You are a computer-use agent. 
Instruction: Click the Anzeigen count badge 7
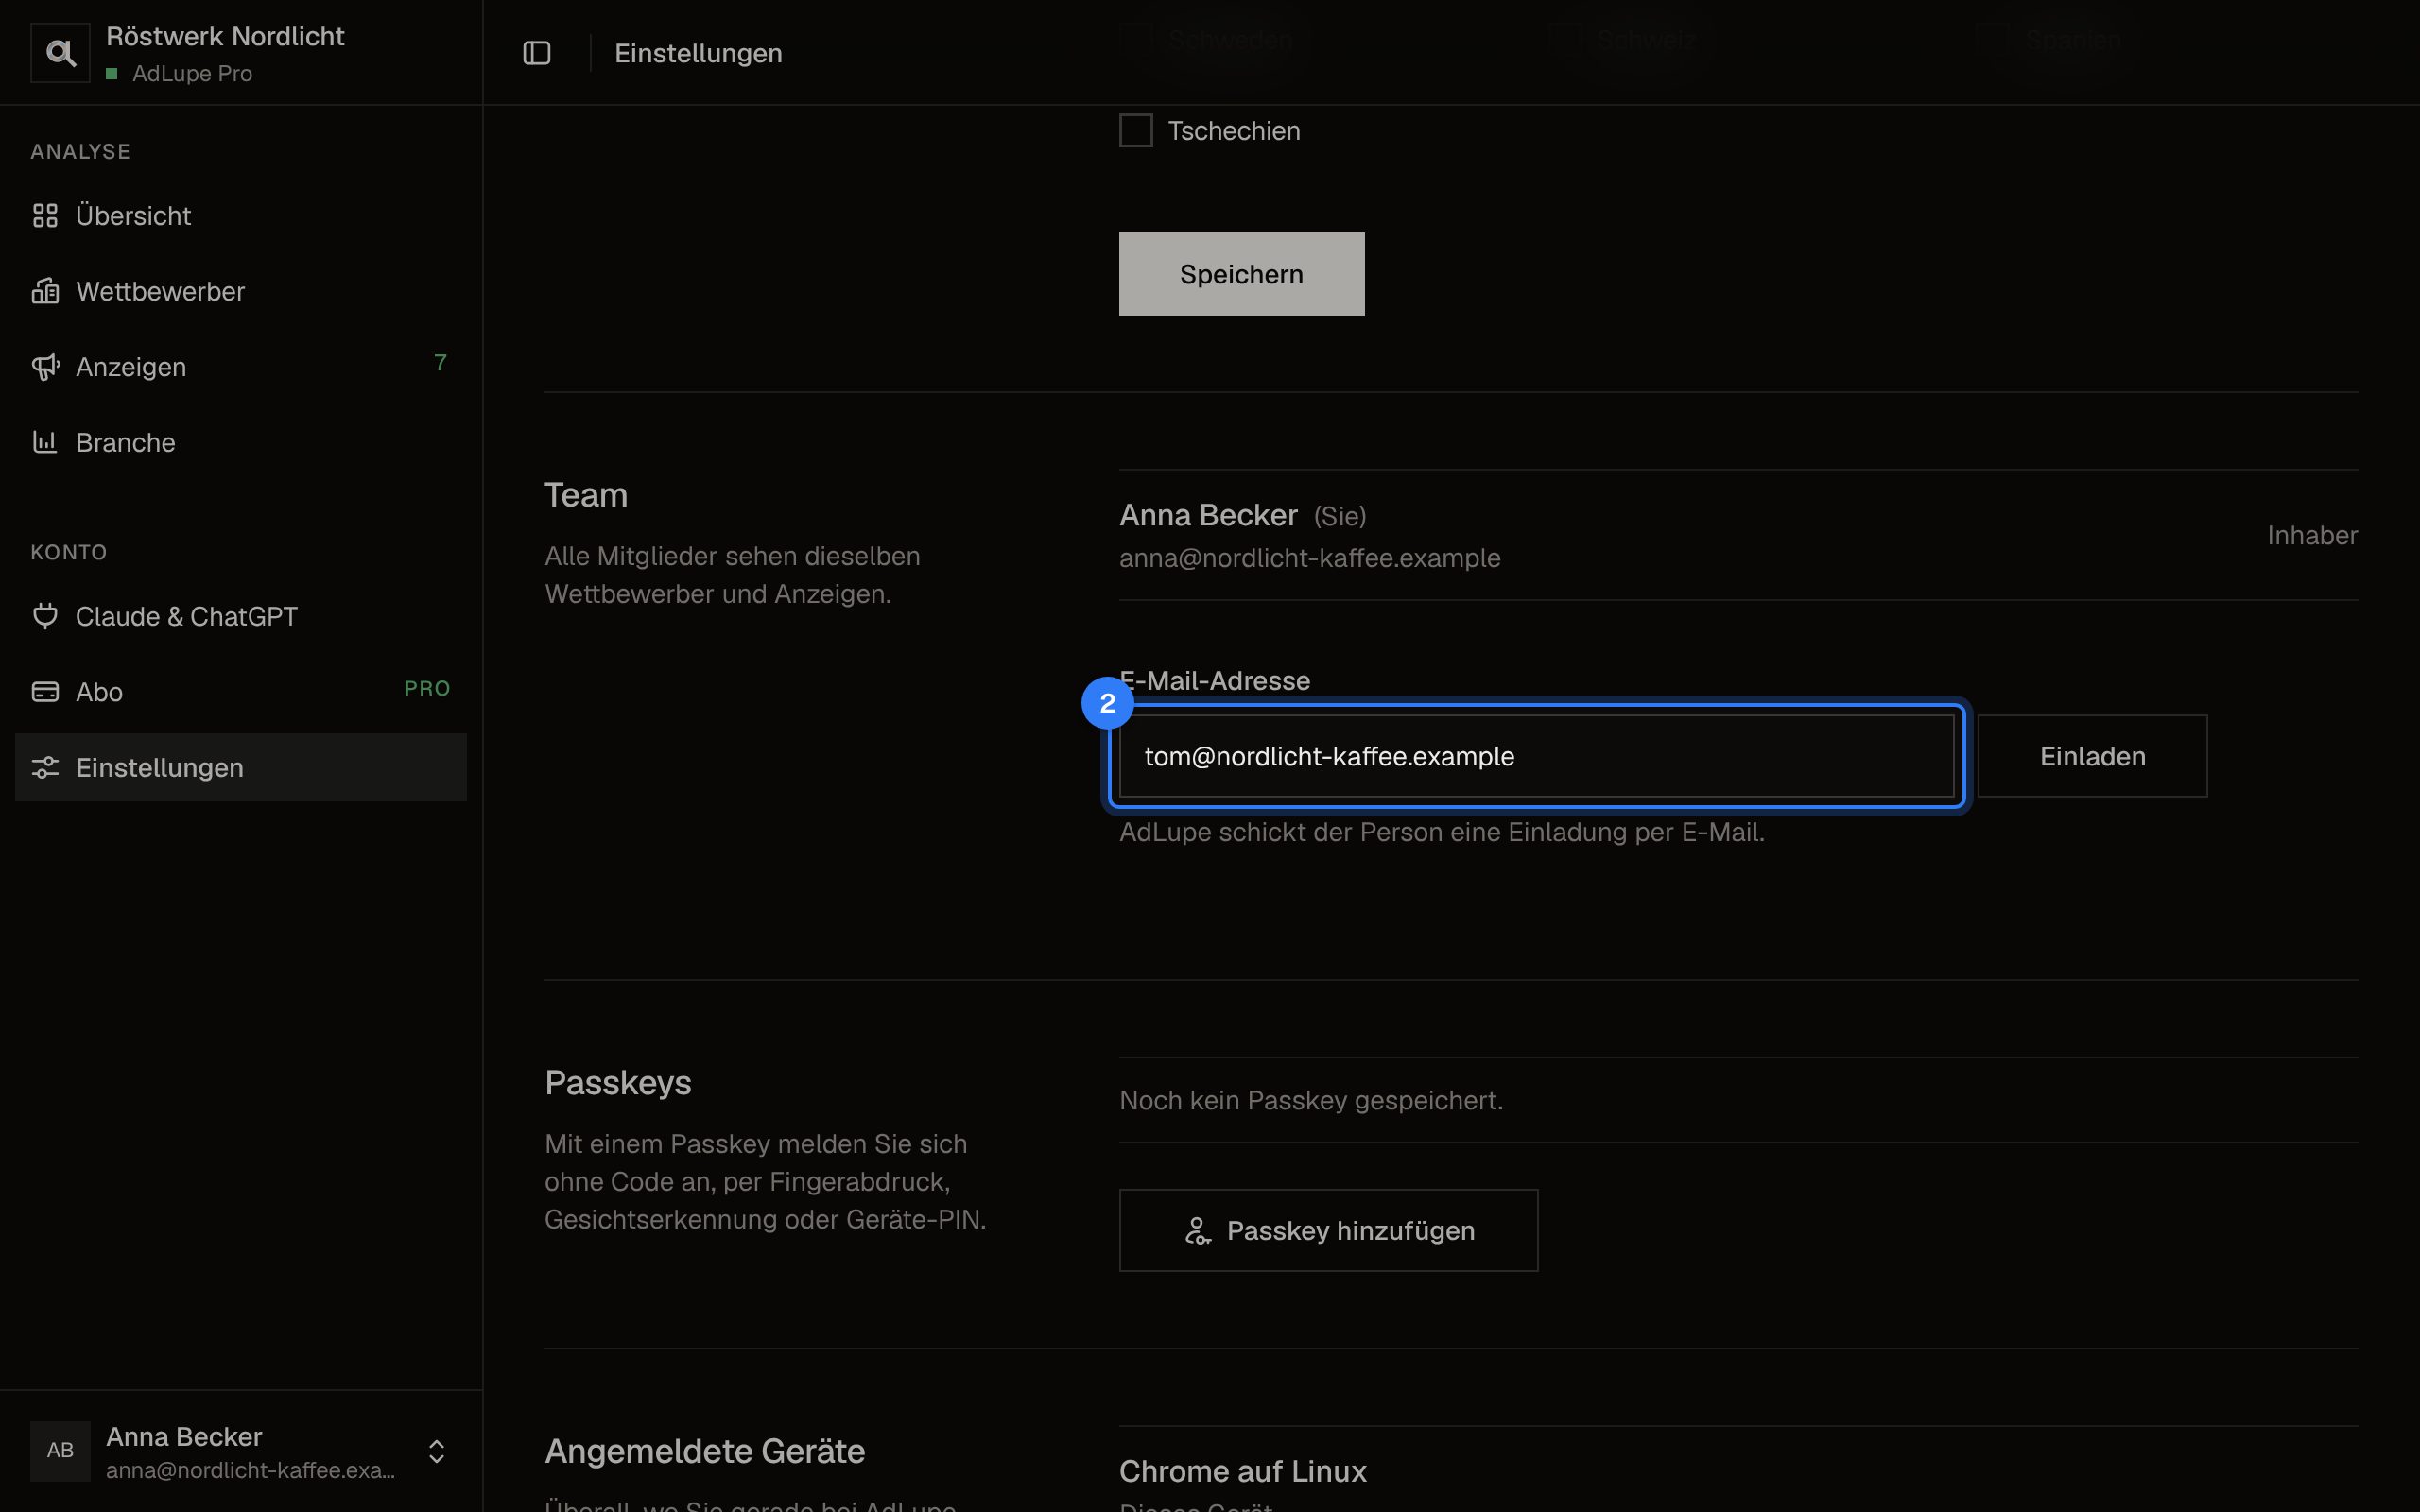point(440,362)
